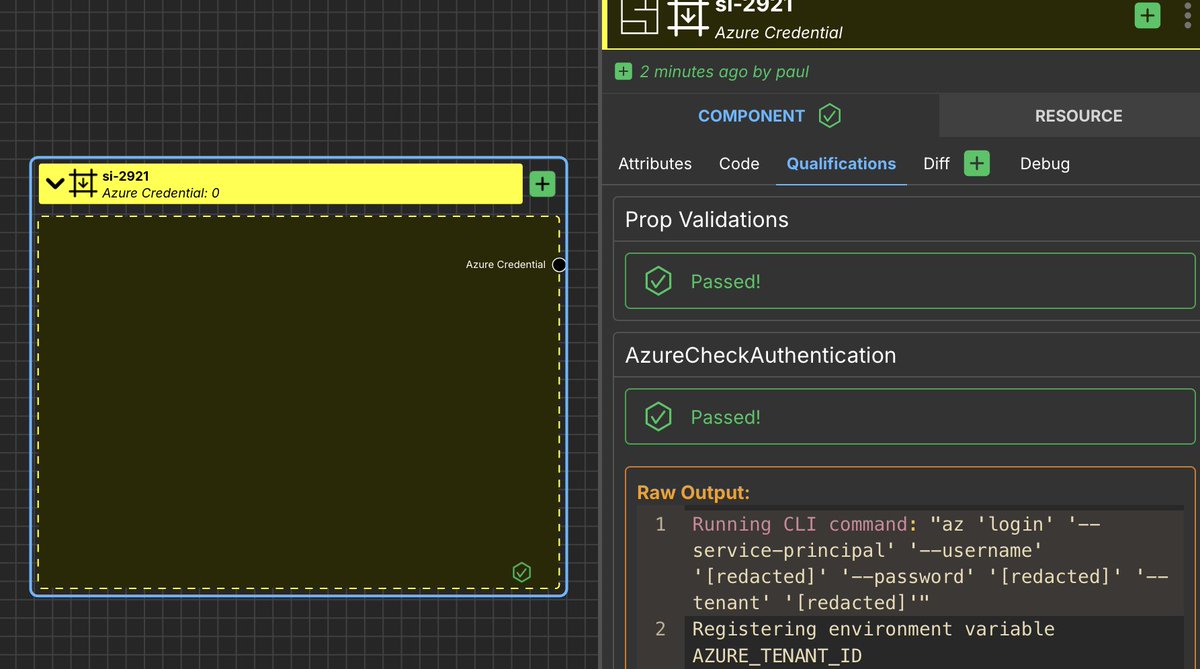Click the plus icon beside '2 minutes ago by paul'
Screen dimensions: 1200x669
pos(623,72)
